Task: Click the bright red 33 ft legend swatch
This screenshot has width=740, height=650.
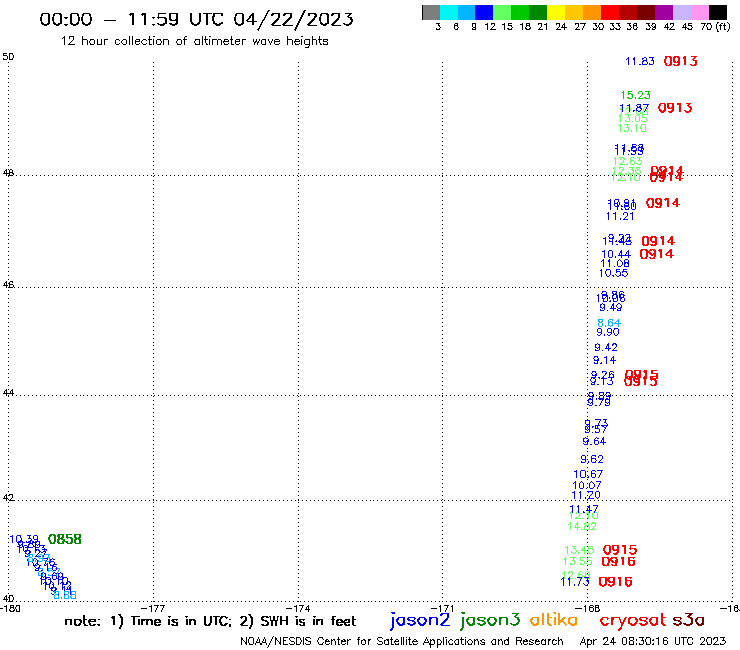Action: coord(610,12)
